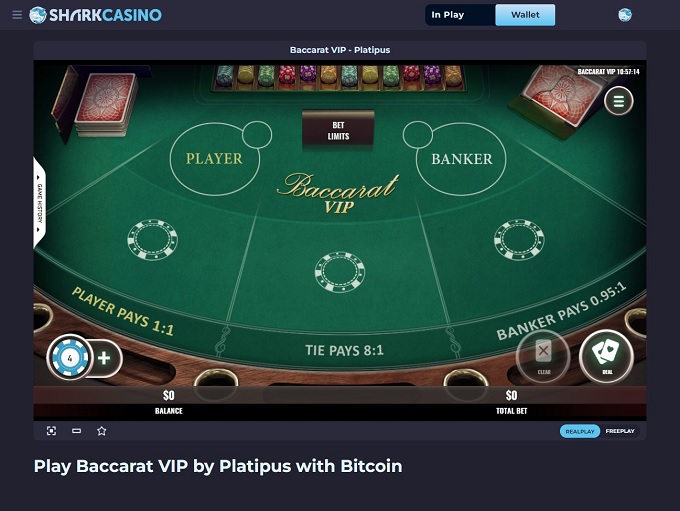The width and height of the screenshot is (680, 511).
Task: Open the Wallet tab
Action: coord(525,15)
